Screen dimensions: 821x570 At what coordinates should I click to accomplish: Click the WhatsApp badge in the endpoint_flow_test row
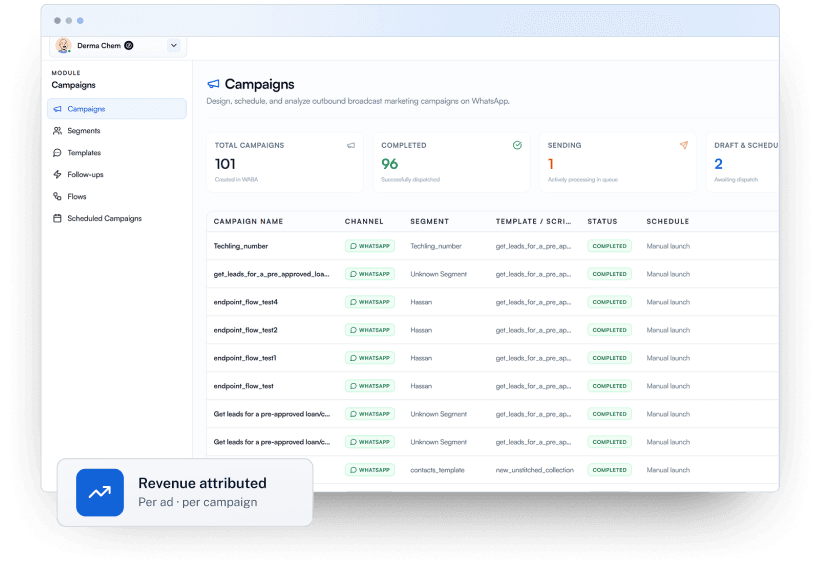click(x=370, y=386)
